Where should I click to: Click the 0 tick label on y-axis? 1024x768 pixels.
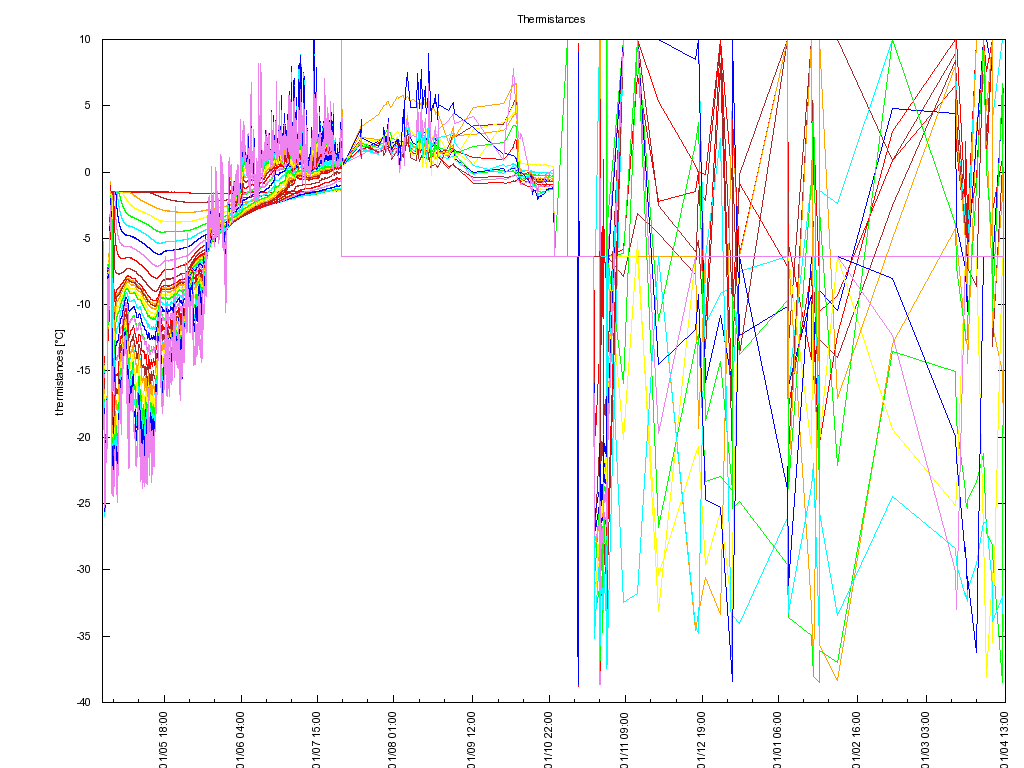(x=87, y=172)
